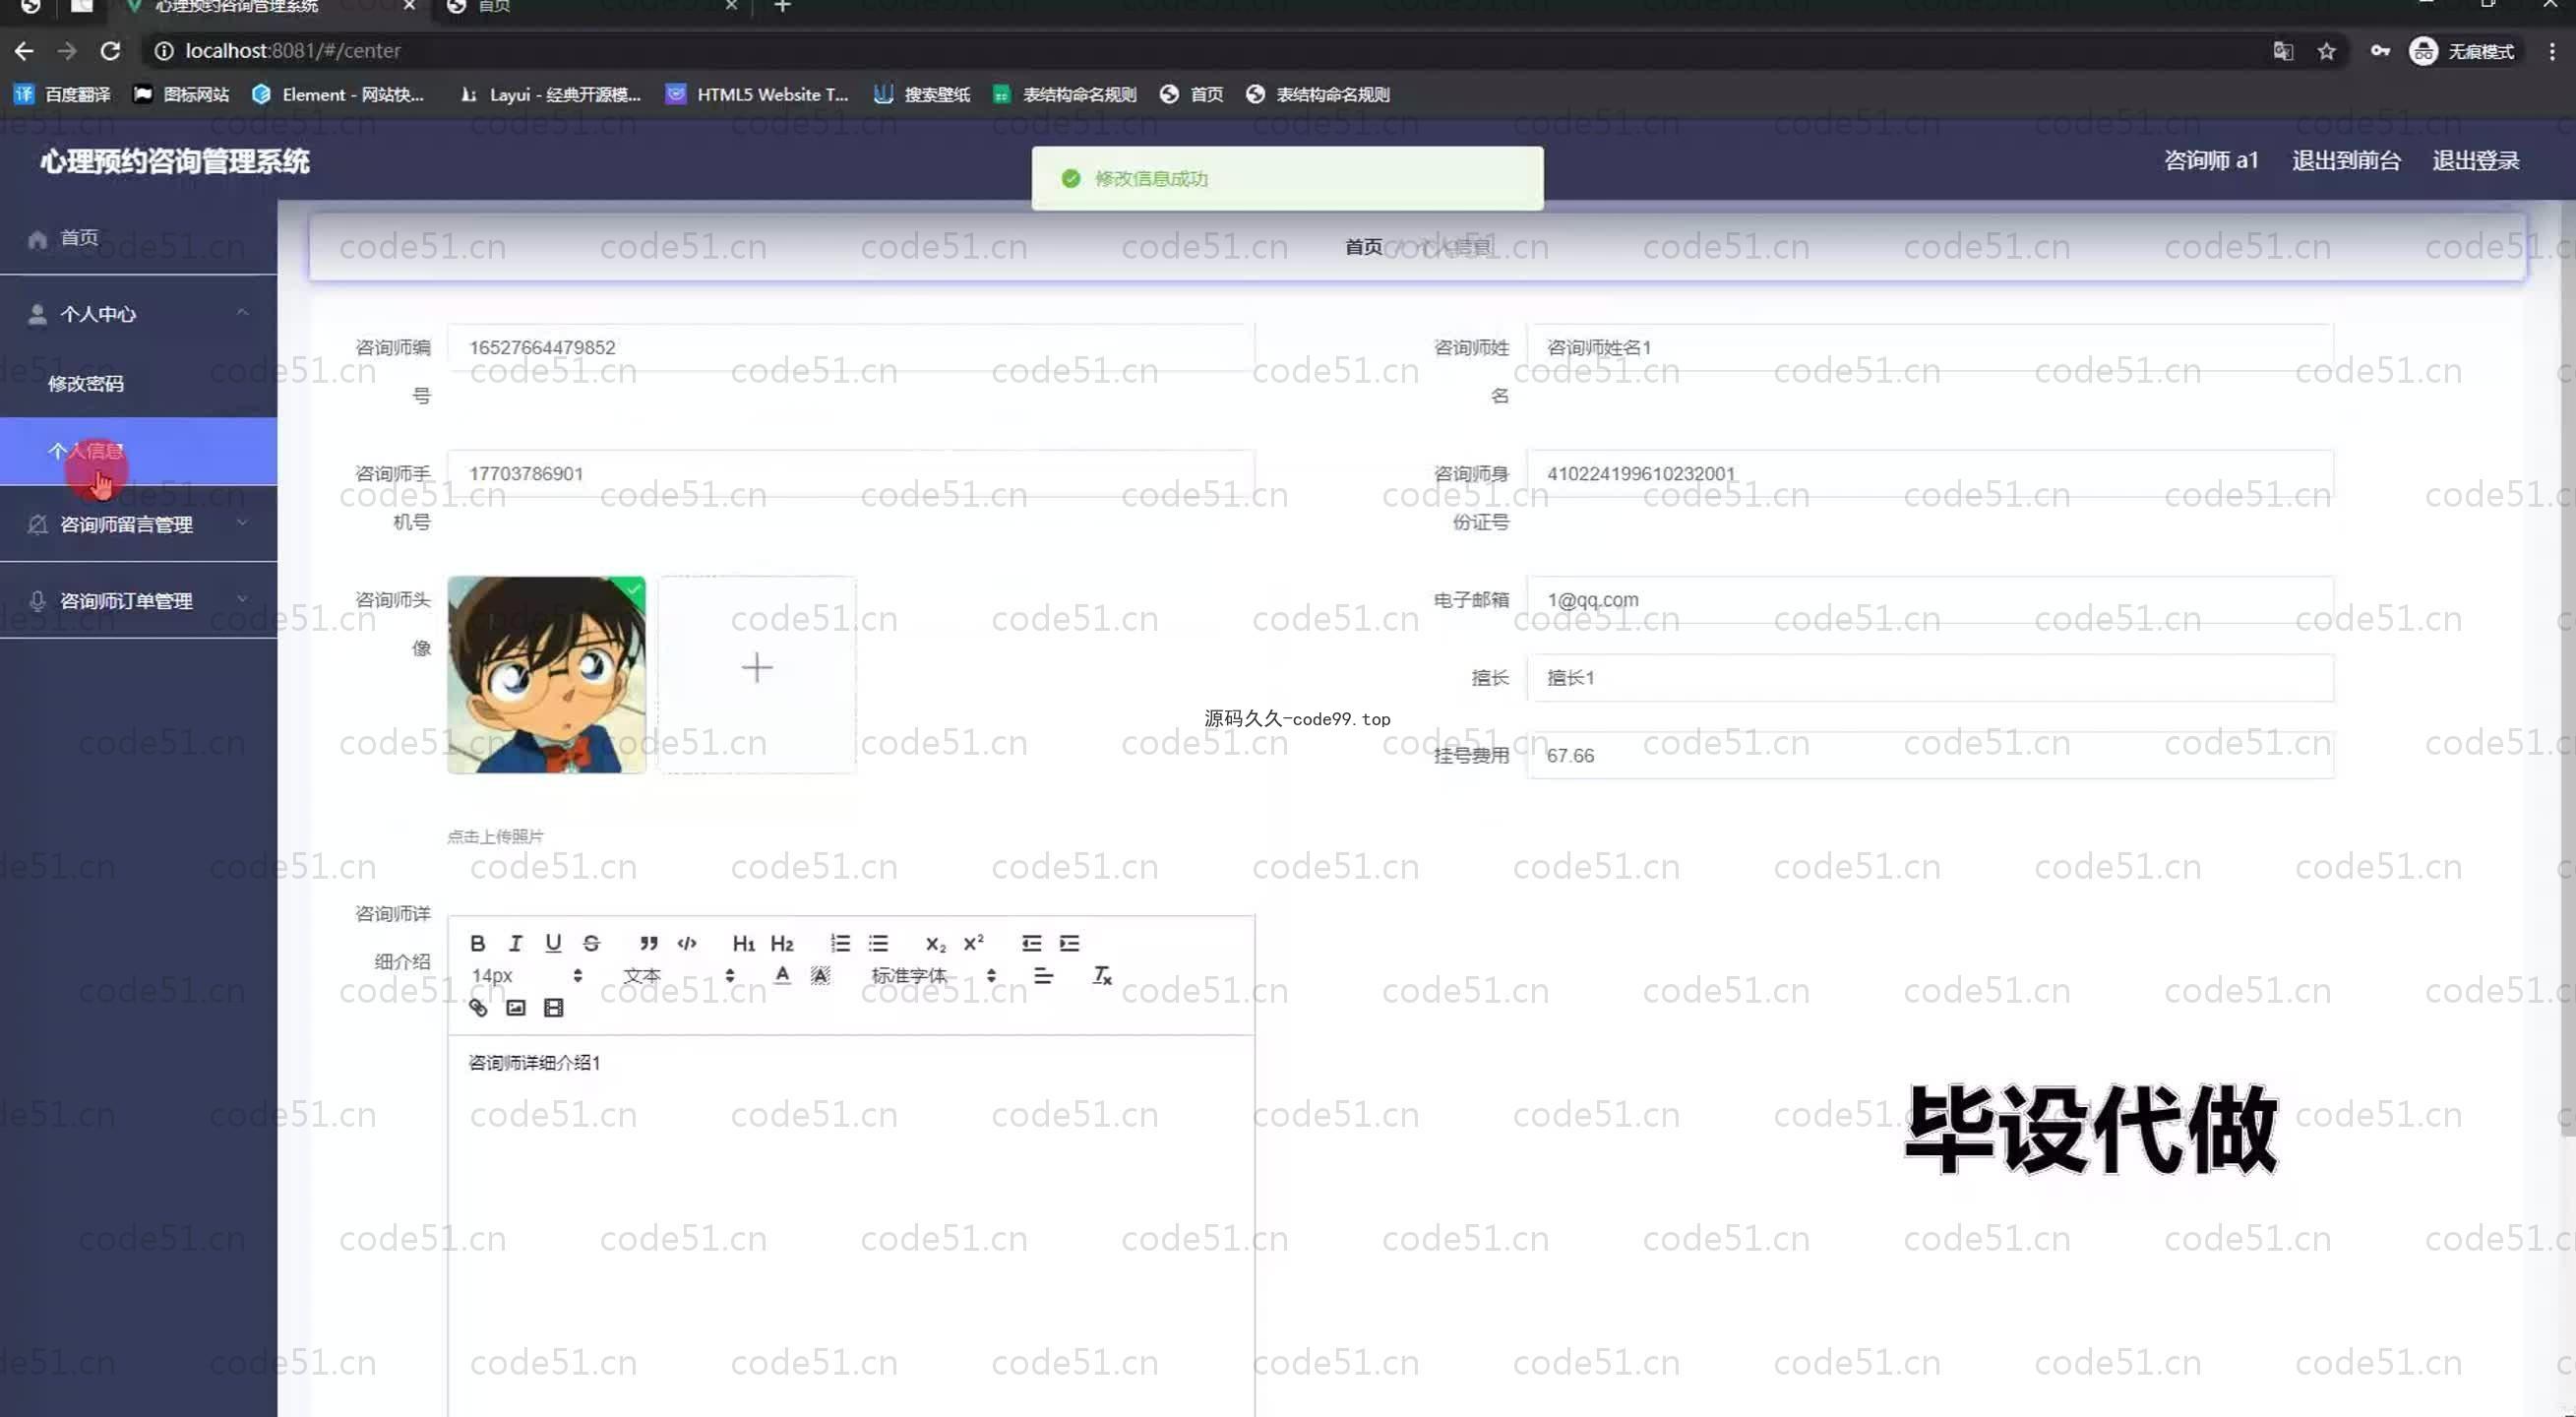Open the 图标网站 bookmark
Viewport: 2576px width, 1417px height.
tap(181, 94)
